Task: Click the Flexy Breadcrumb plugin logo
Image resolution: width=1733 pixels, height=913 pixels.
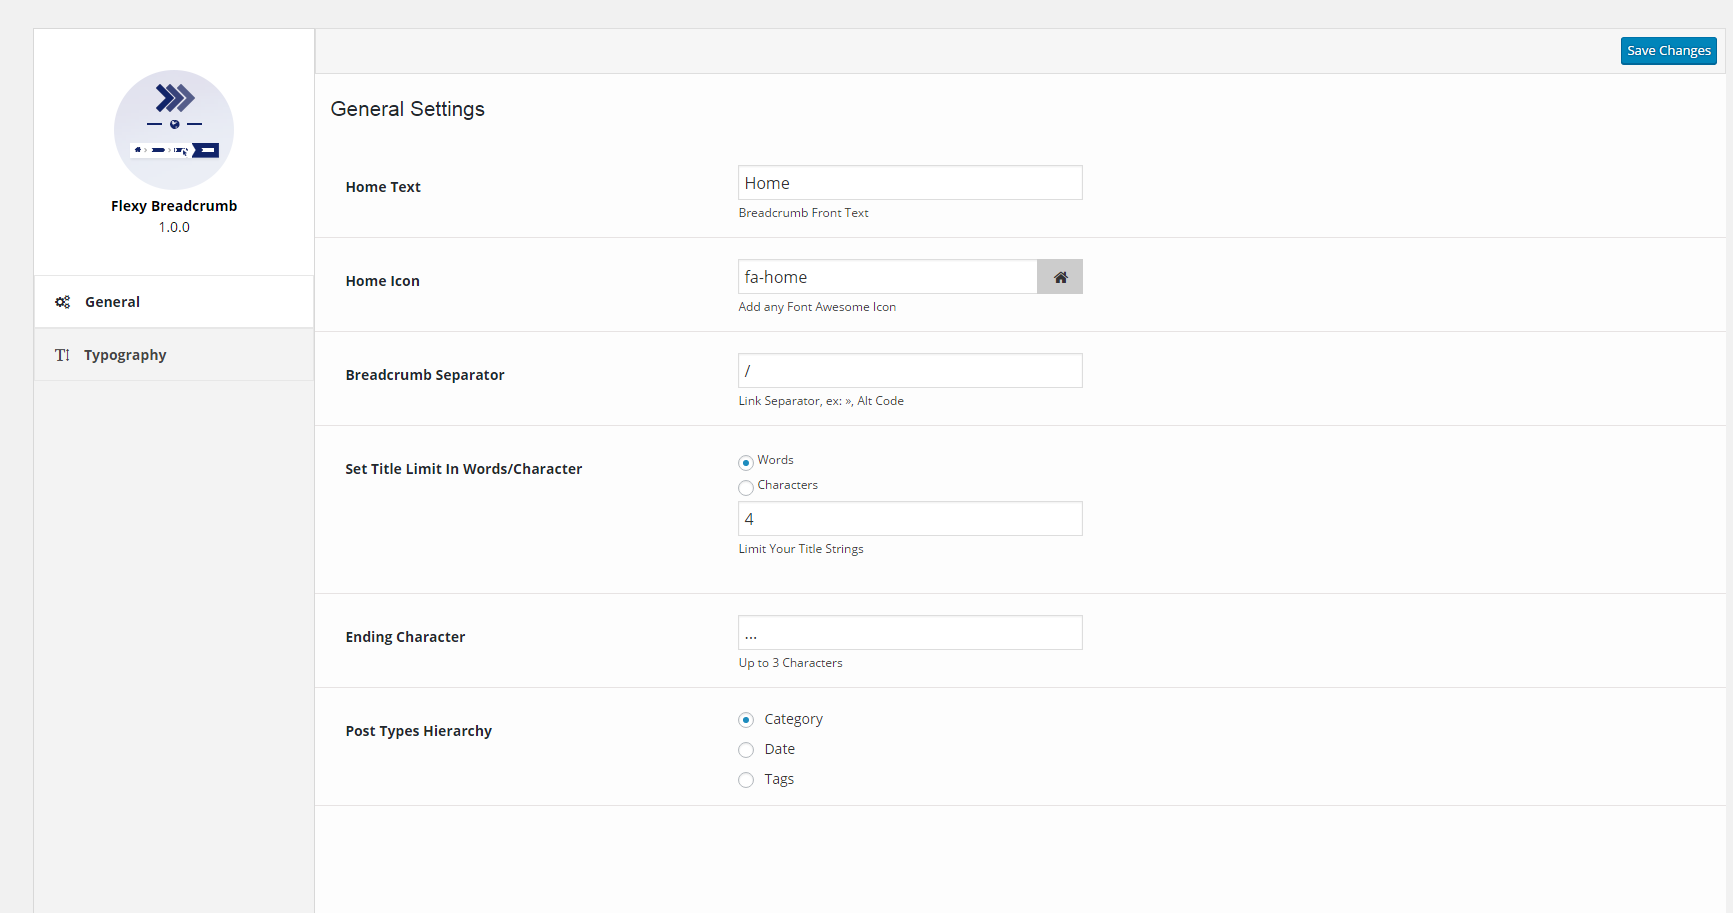Action: pyautogui.click(x=174, y=129)
